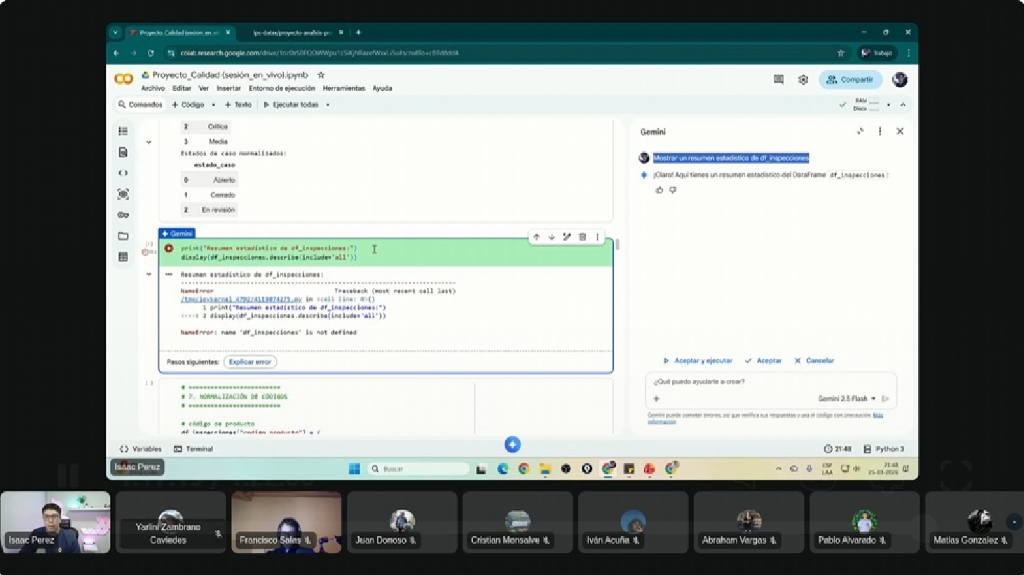This screenshot has height=575, width=1024.
Task: Open Colab settings gear icon
Action: point(803,80)
